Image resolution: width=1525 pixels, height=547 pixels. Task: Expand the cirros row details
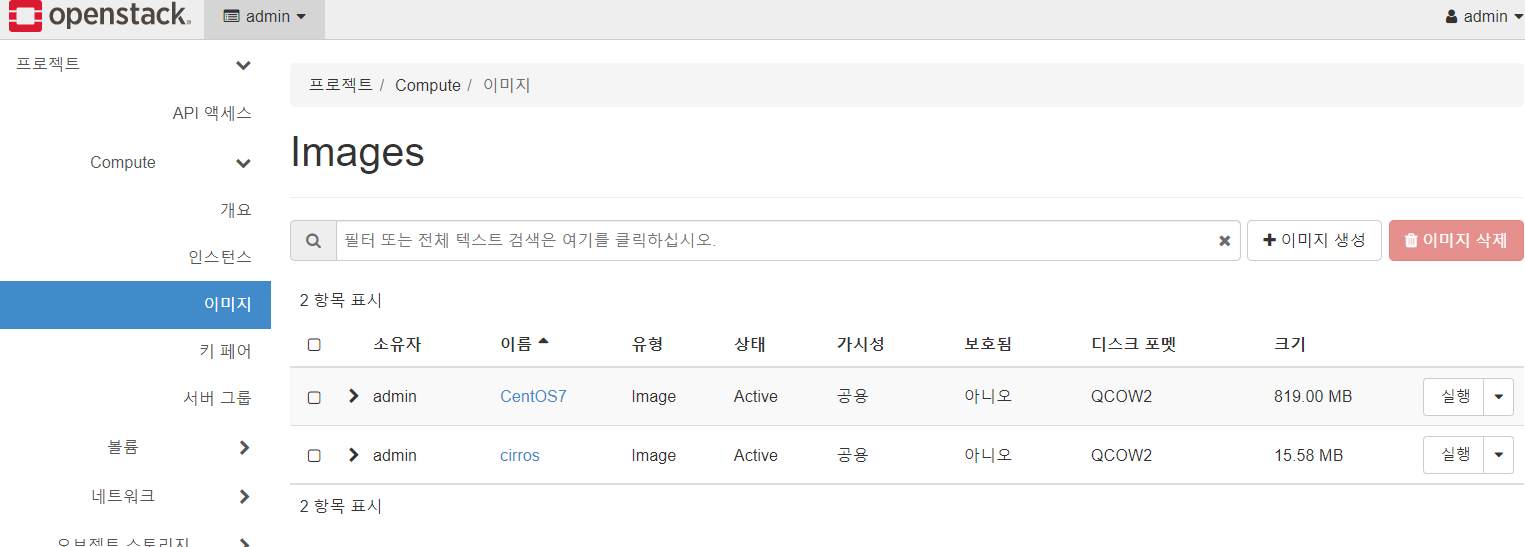(353, 455)
